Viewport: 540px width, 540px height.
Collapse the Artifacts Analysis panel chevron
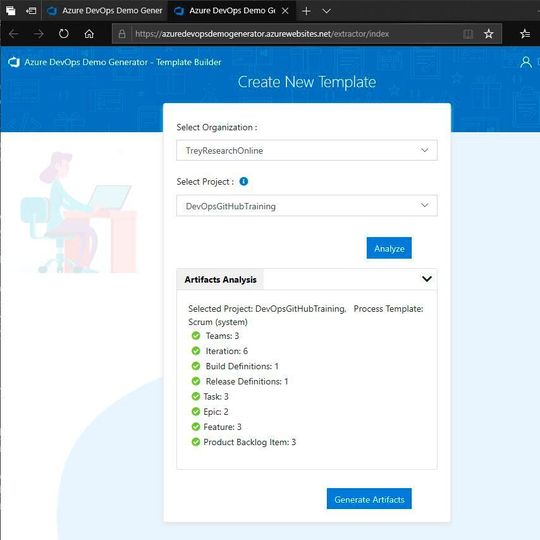426,279
